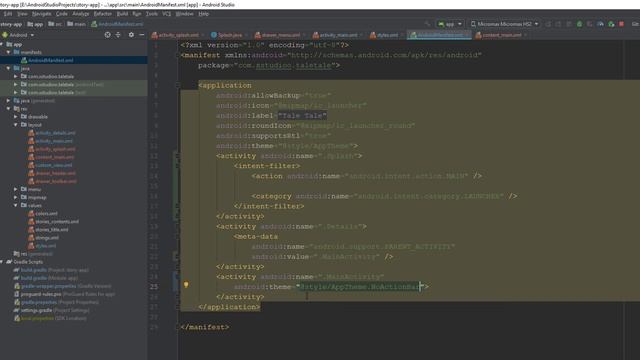Switch to the drawer_menu.xml editor tab
This screenshot has width=640, height=360.
[280, 35]
